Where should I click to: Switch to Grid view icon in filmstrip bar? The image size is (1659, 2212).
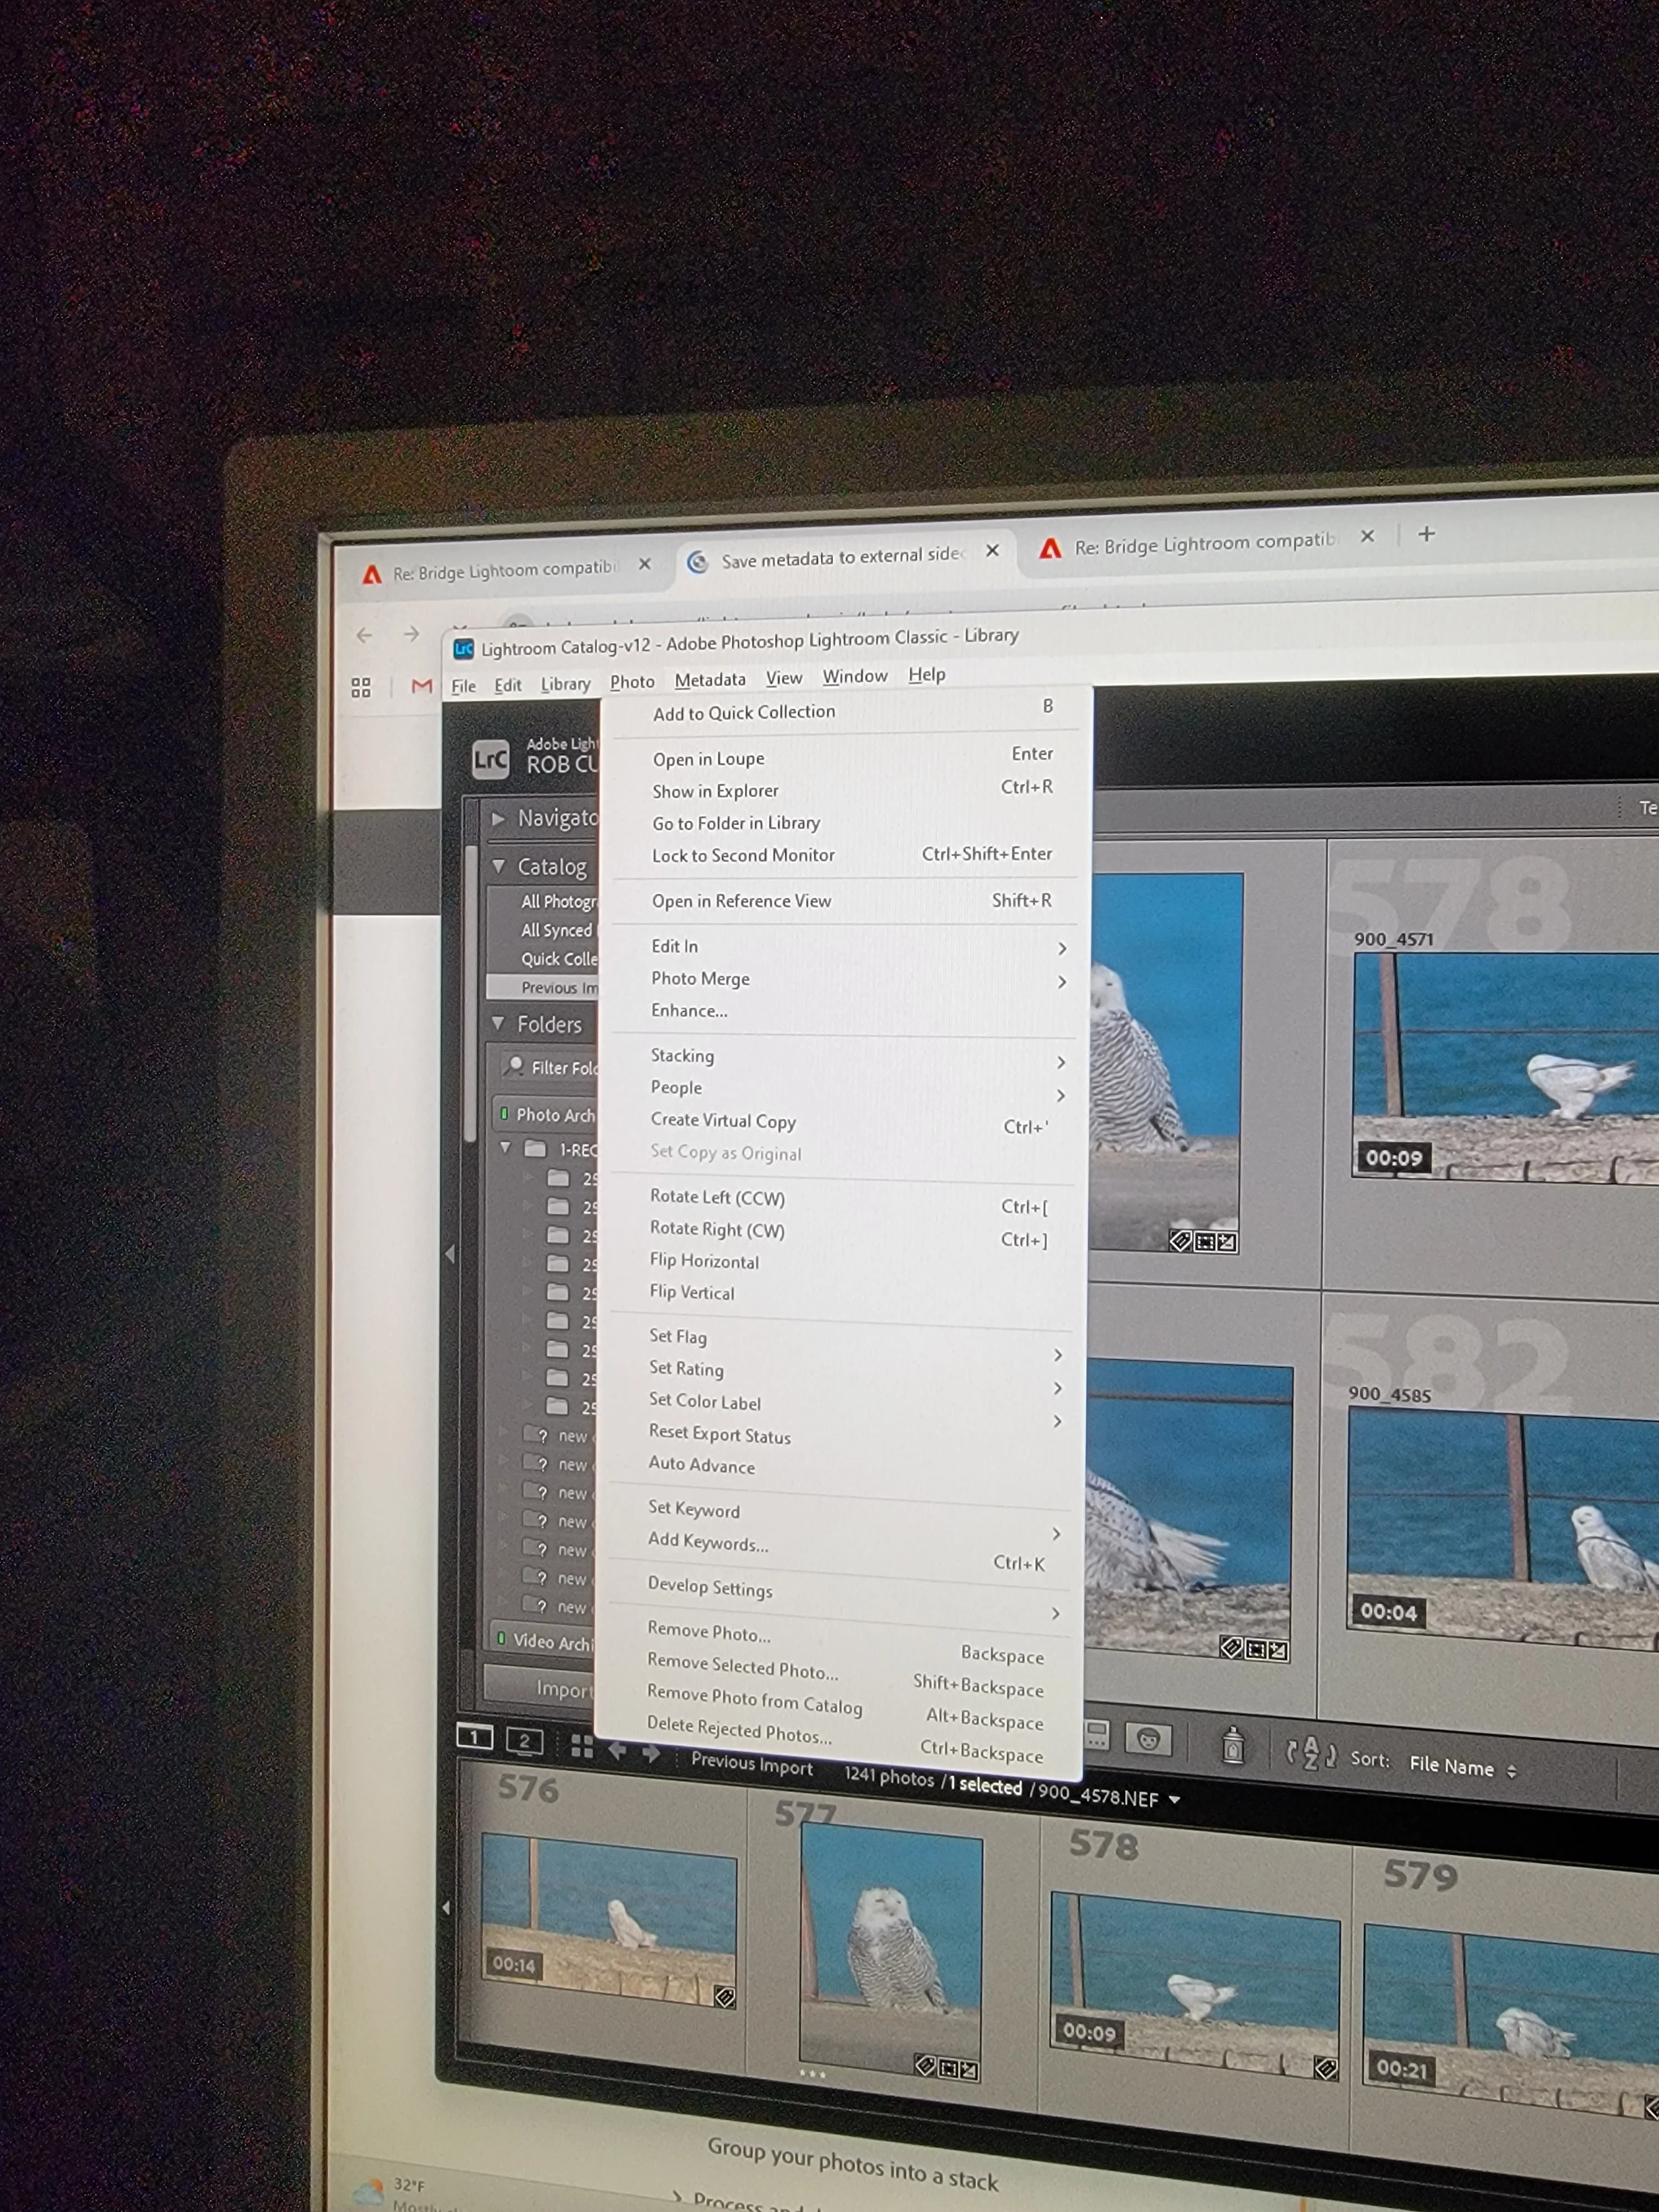tap(582, 1746)
